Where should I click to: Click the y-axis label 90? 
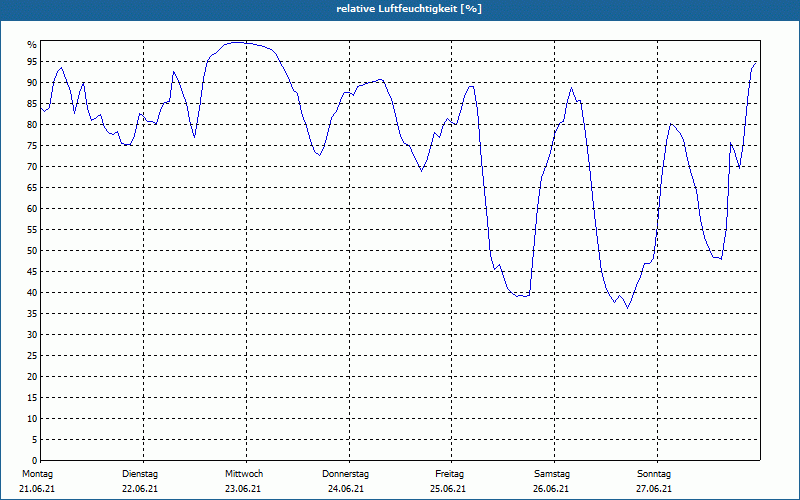coord(32,83)
